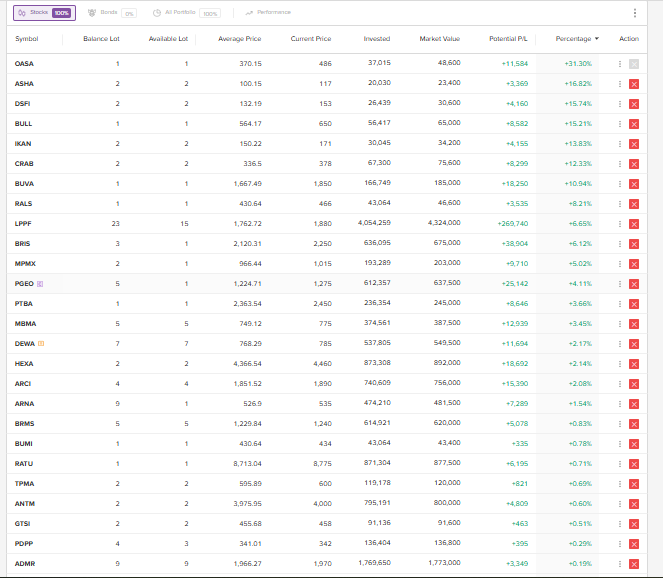Click the Potential P/L column header
The height and width of the screenshot is (578, 663).
click(509, 39)
